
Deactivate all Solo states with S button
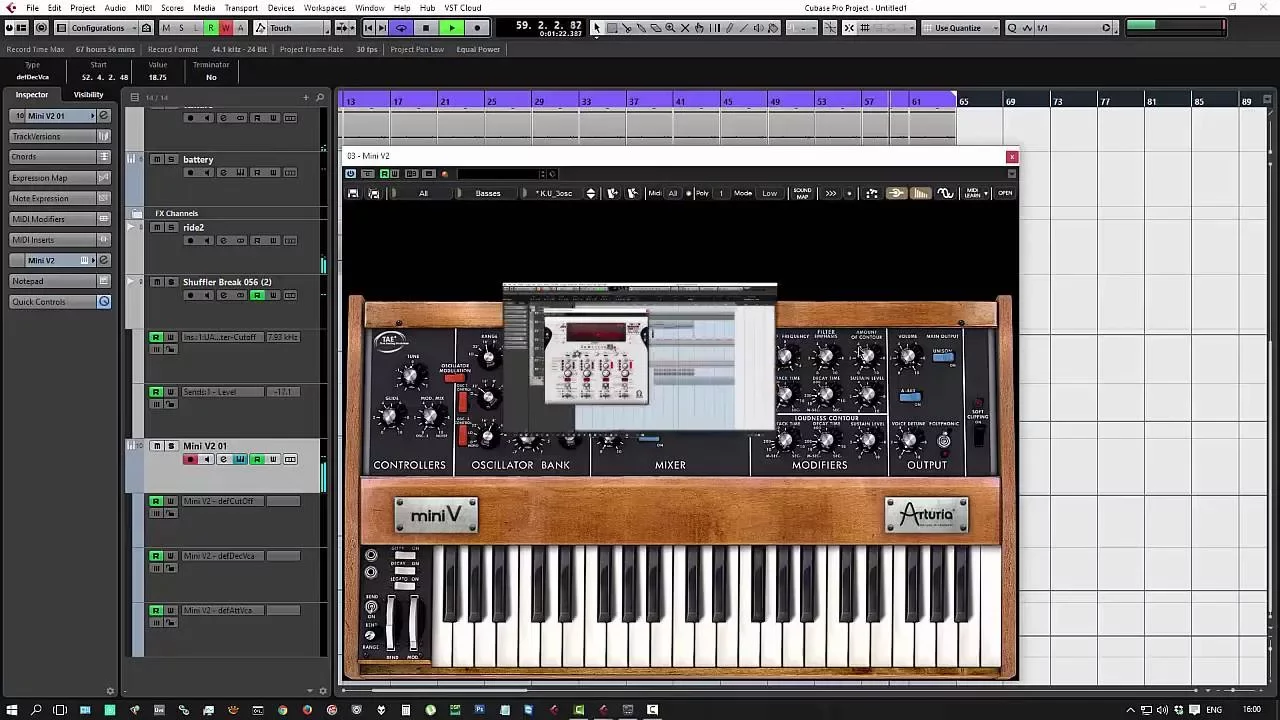pos(181,28)
